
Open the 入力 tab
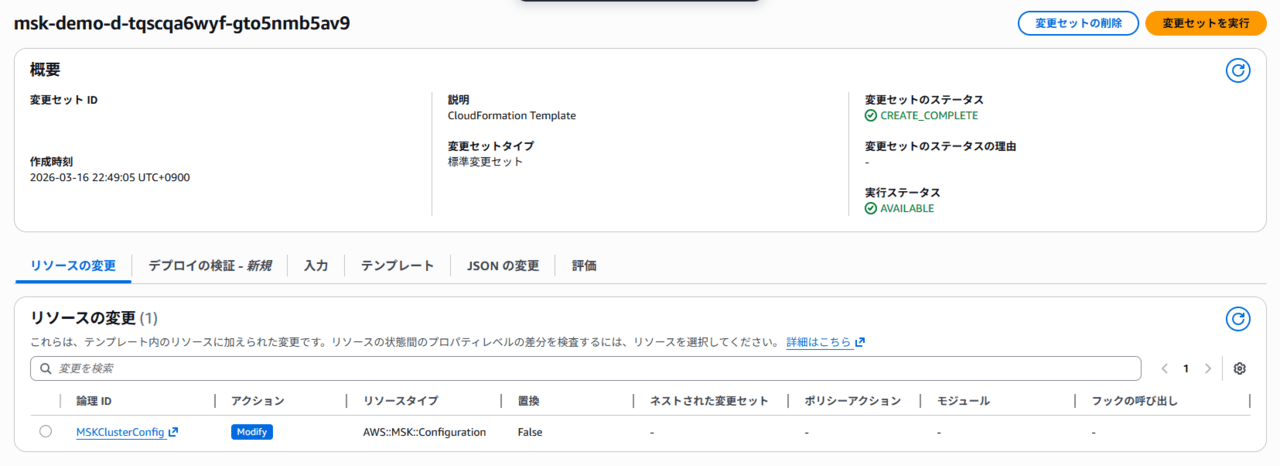316,266
